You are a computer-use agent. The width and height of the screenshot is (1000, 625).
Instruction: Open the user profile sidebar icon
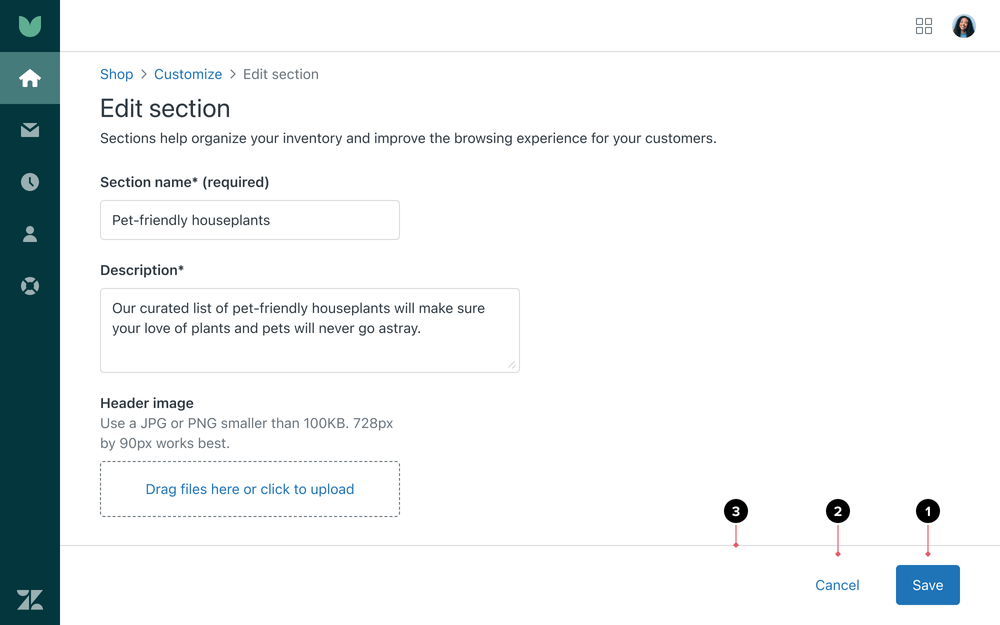tap(30, 234)
